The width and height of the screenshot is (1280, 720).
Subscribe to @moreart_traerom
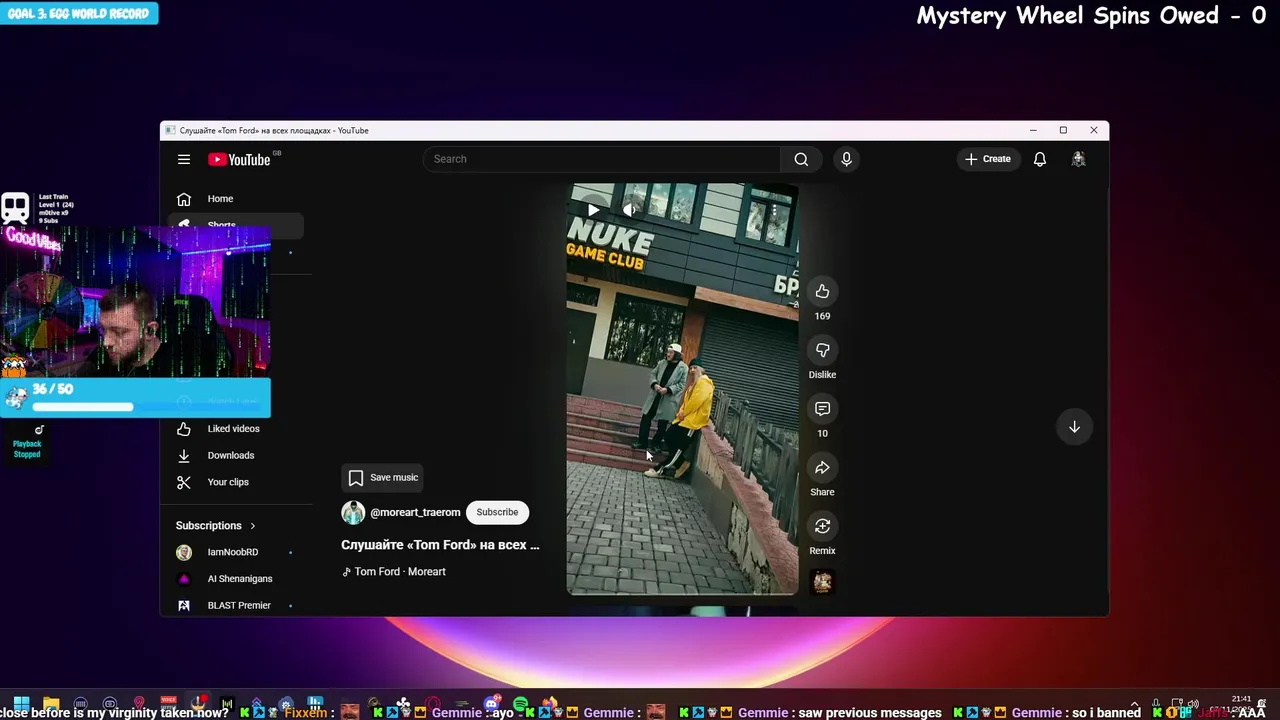[497, 512]
